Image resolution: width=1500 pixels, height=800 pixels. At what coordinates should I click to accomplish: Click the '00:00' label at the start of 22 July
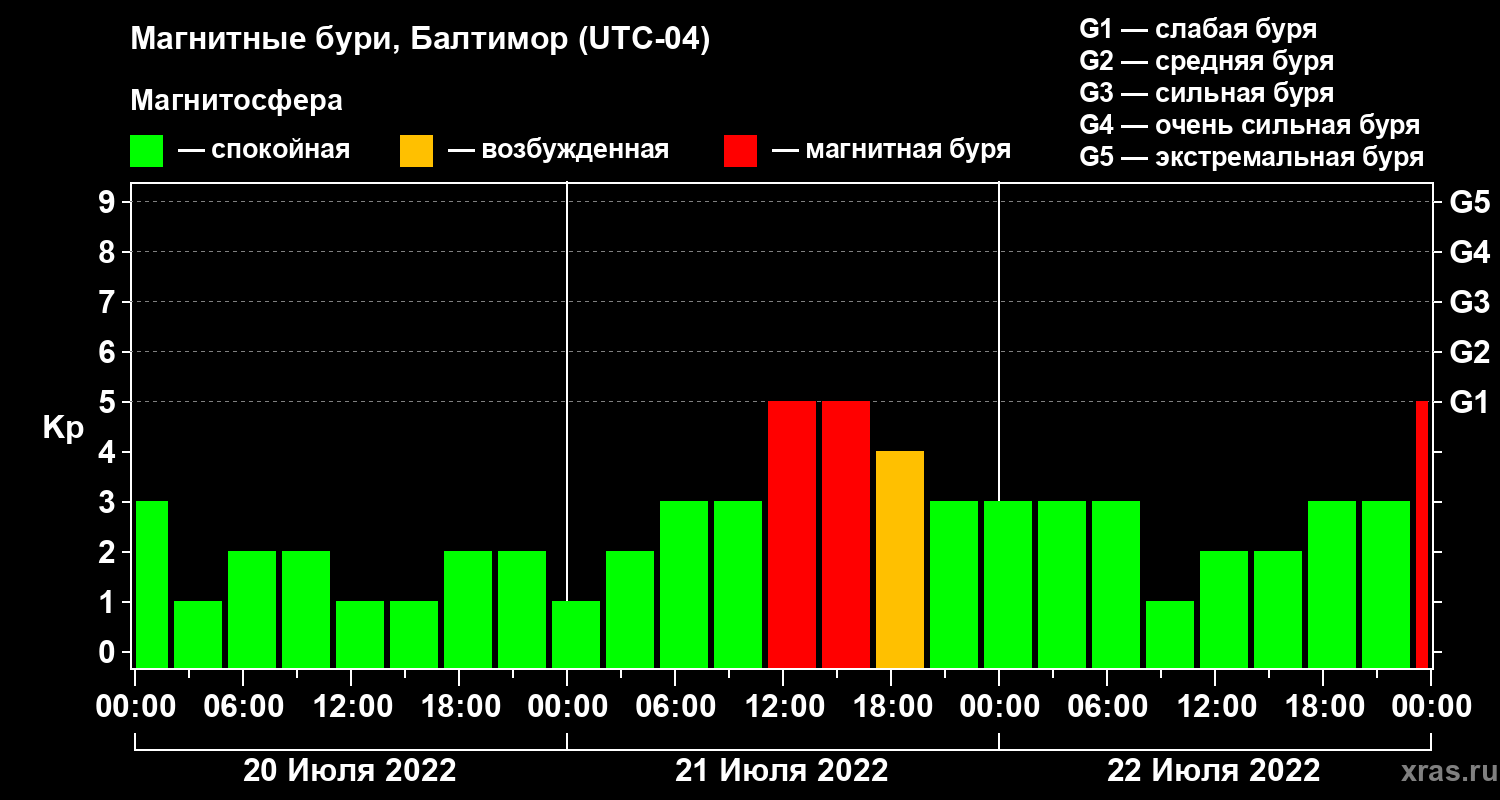[x=999, y=707]
